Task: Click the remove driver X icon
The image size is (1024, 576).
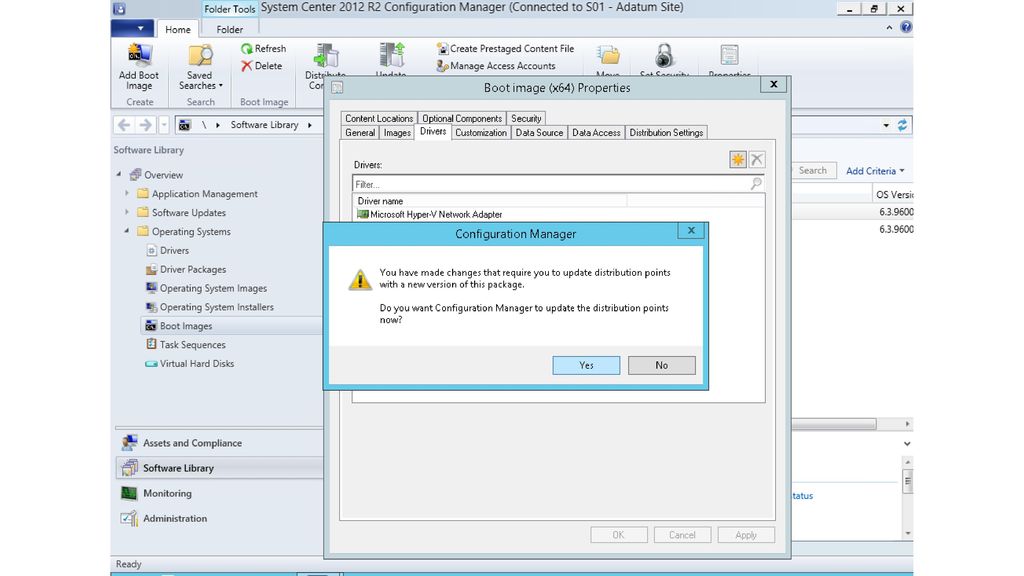Action: tap(757, 159)
